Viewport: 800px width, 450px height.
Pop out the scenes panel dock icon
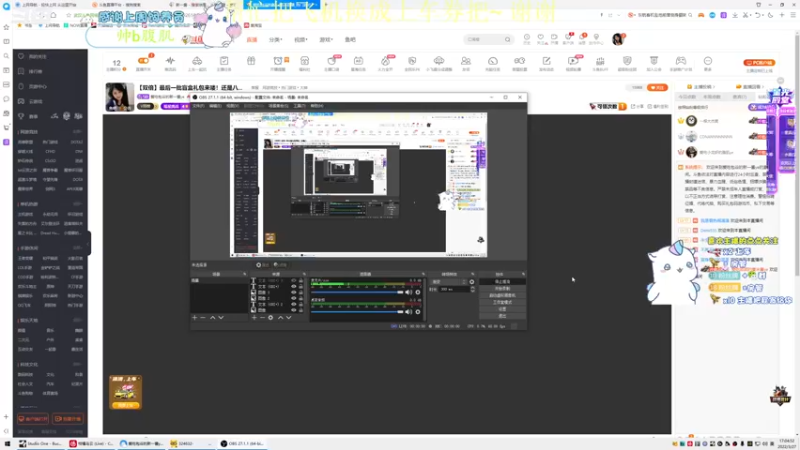point(244,274)
